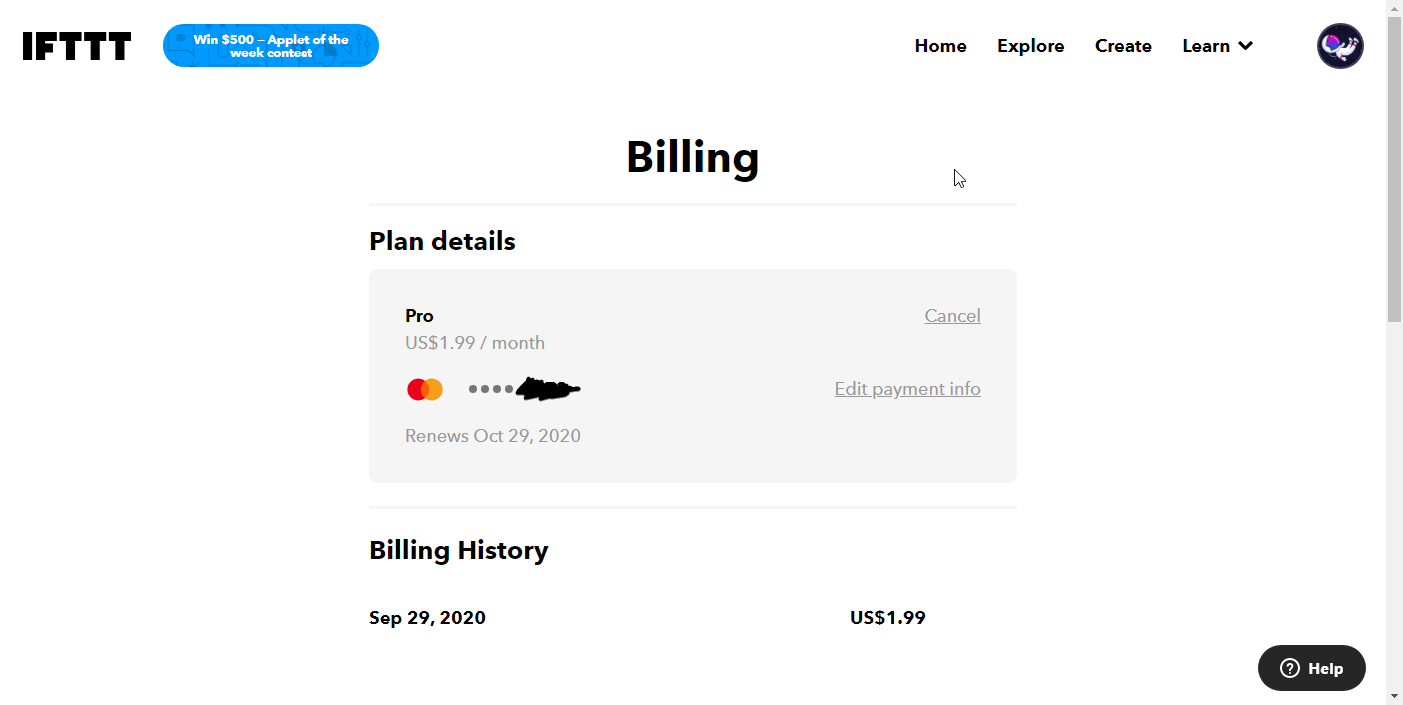Viewport: 1403px width, 705px height.
Task: Open the Create page
Action: [1123, 46]
